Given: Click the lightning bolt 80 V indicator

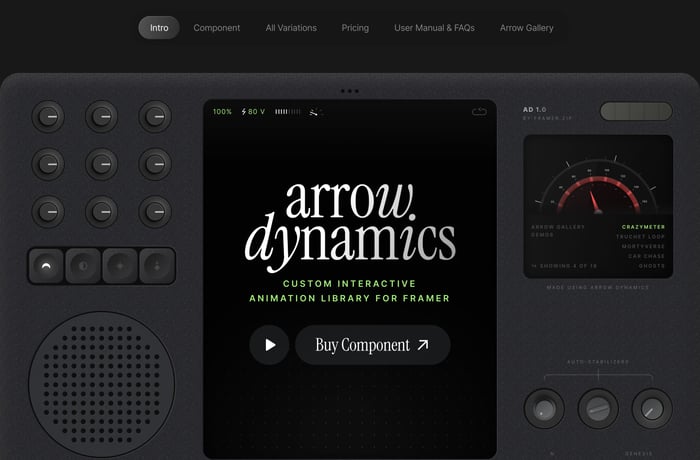Looking at the screenshot, I should pyautogui.click(x=253, y=112).
